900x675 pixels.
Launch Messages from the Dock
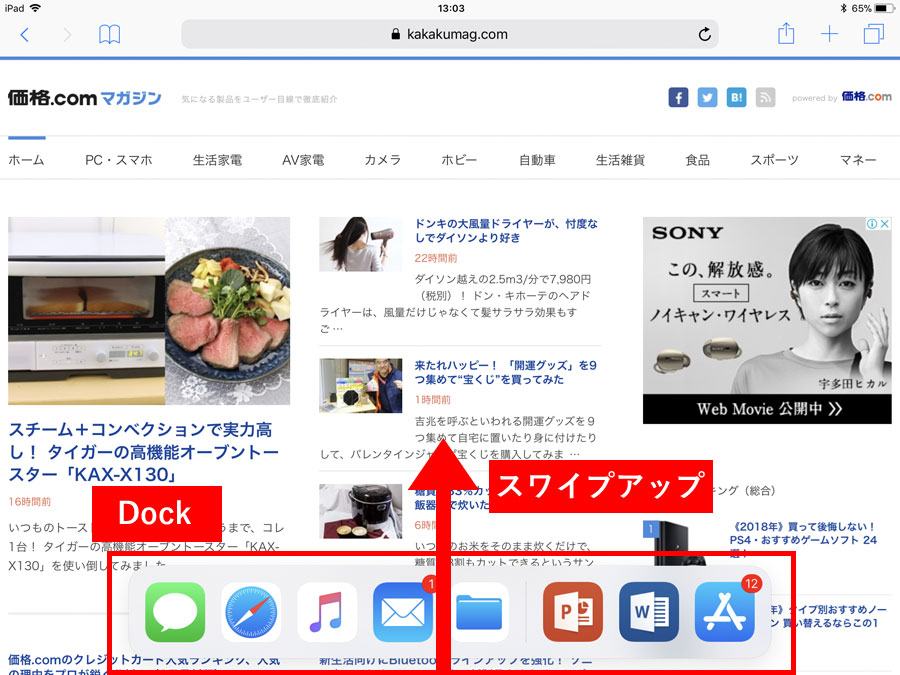(x=175, y=612)
